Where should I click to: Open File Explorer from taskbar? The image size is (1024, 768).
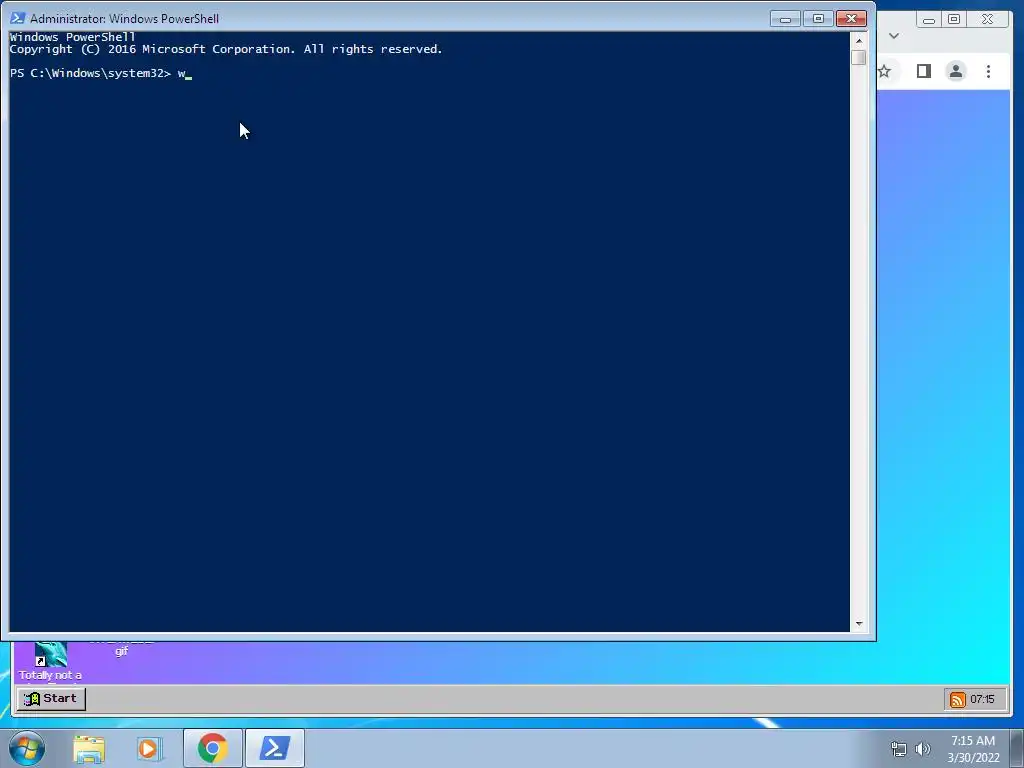89,748
